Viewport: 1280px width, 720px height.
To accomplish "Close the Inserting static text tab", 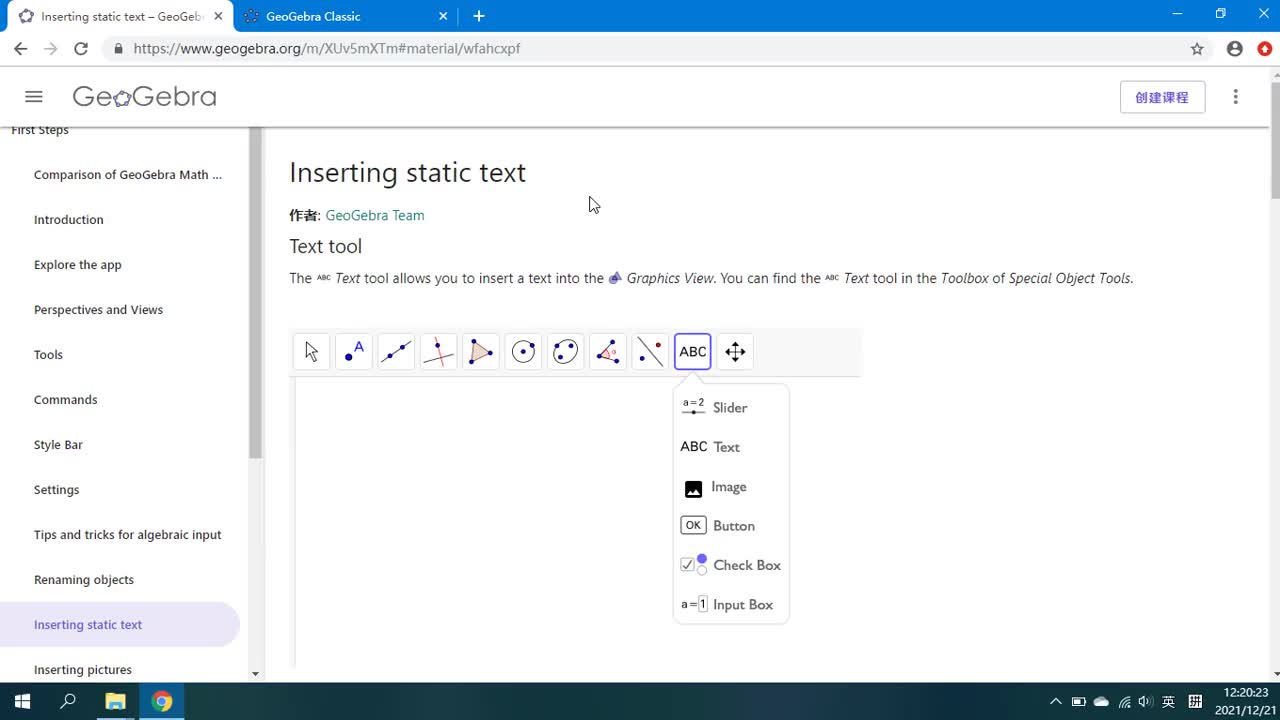I will pyautogui.click(x=218, y=16).
